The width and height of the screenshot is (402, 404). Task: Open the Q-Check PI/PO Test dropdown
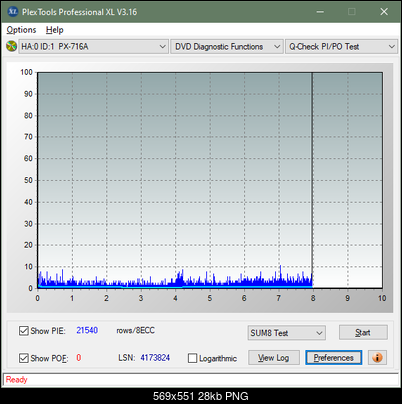click(x=341, y=47)
